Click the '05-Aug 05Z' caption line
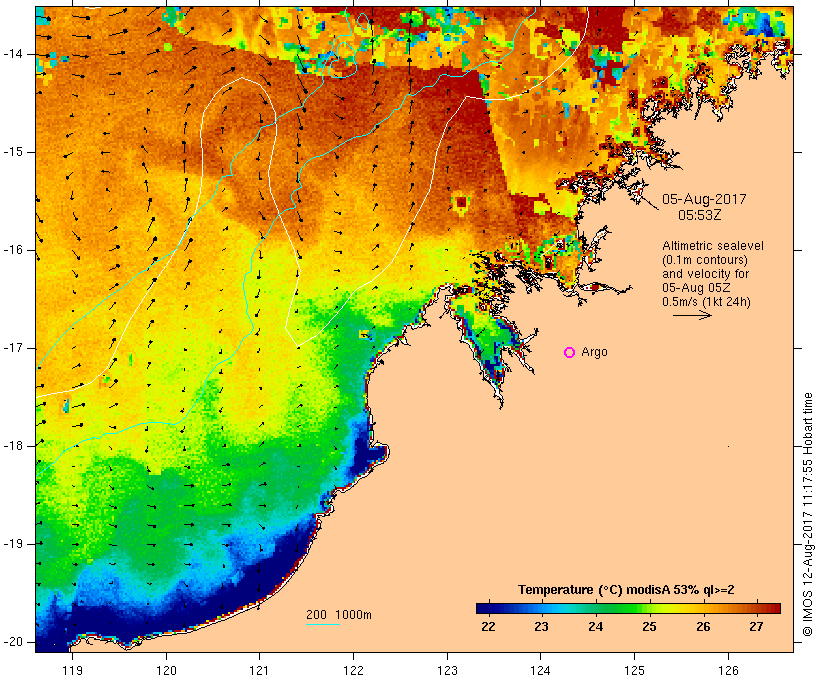 [x=696, y=288]
